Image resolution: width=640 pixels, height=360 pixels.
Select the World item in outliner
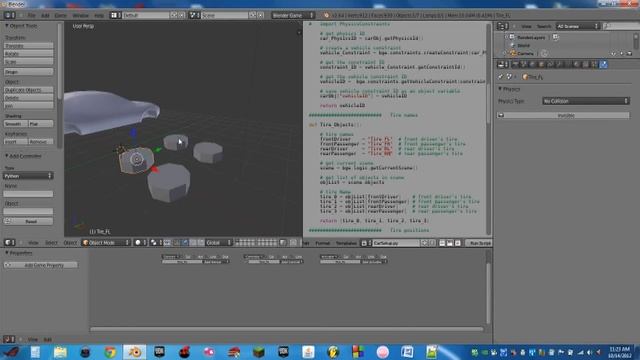point(523,45)
